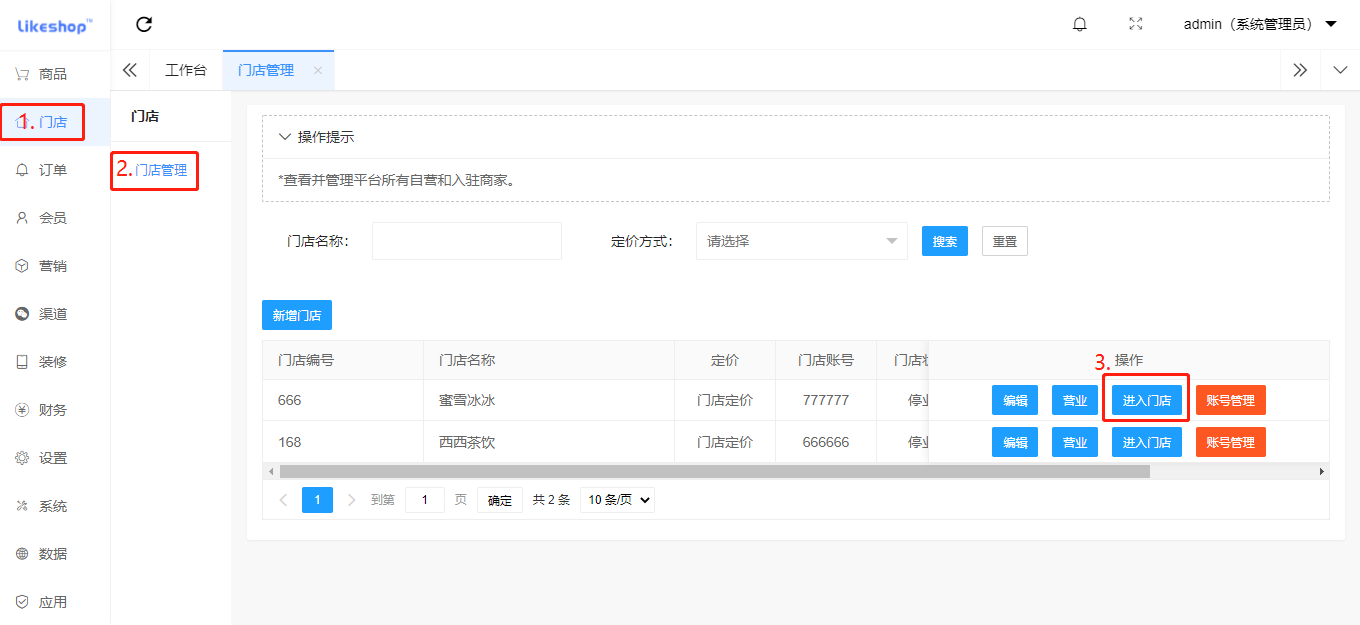The width and height of the screenshot is (1360, 625).
Task: Select 门店管理 submenu item
Action: [161, 170]
